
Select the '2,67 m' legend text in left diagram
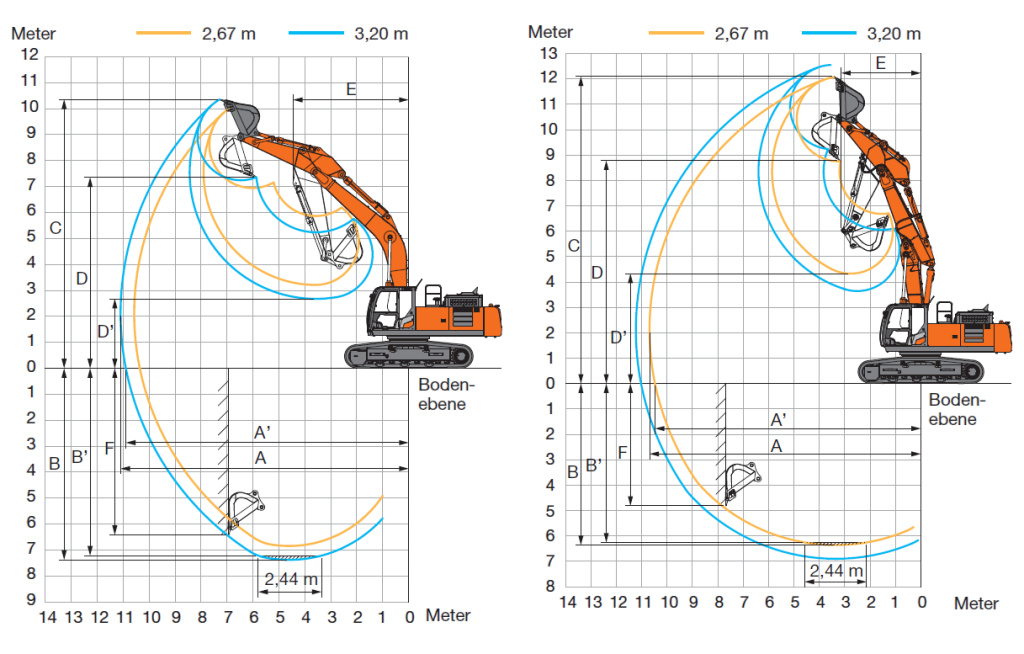(x=229, y=33)
